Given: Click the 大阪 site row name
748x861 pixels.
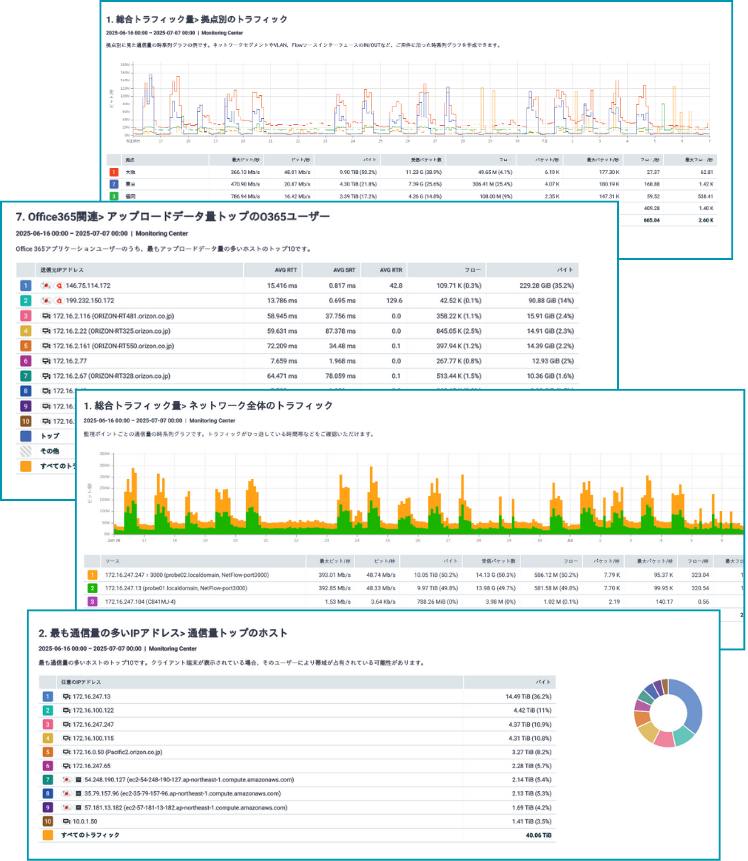Looking at the screenshot, I should [130, 172].
